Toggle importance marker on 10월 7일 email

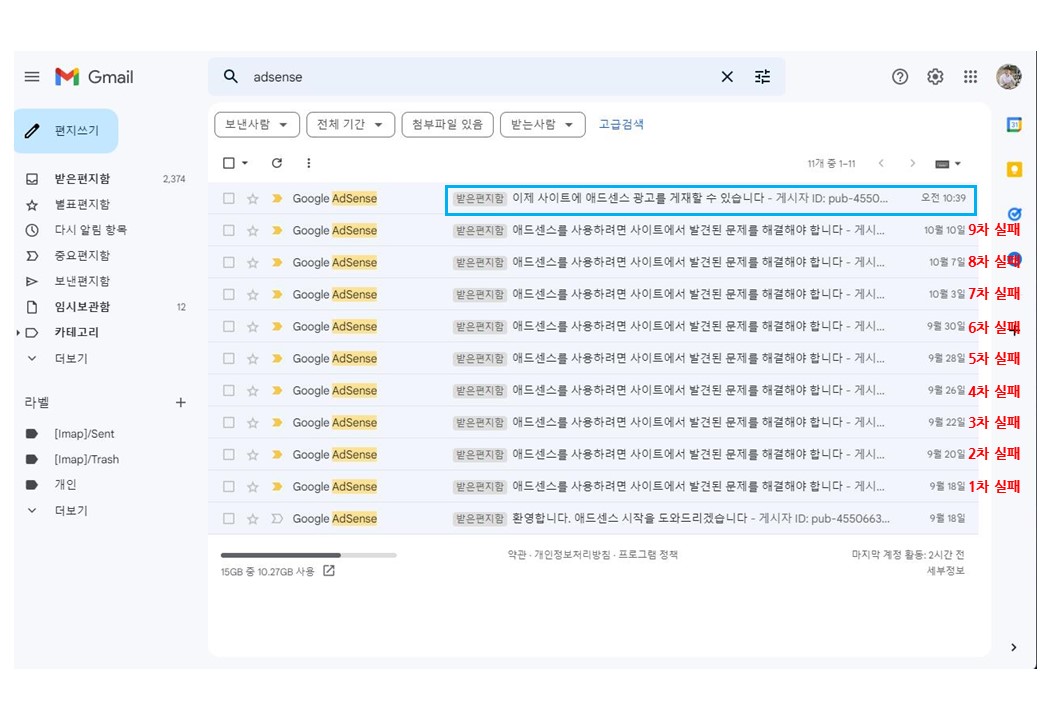click(277, 263)
